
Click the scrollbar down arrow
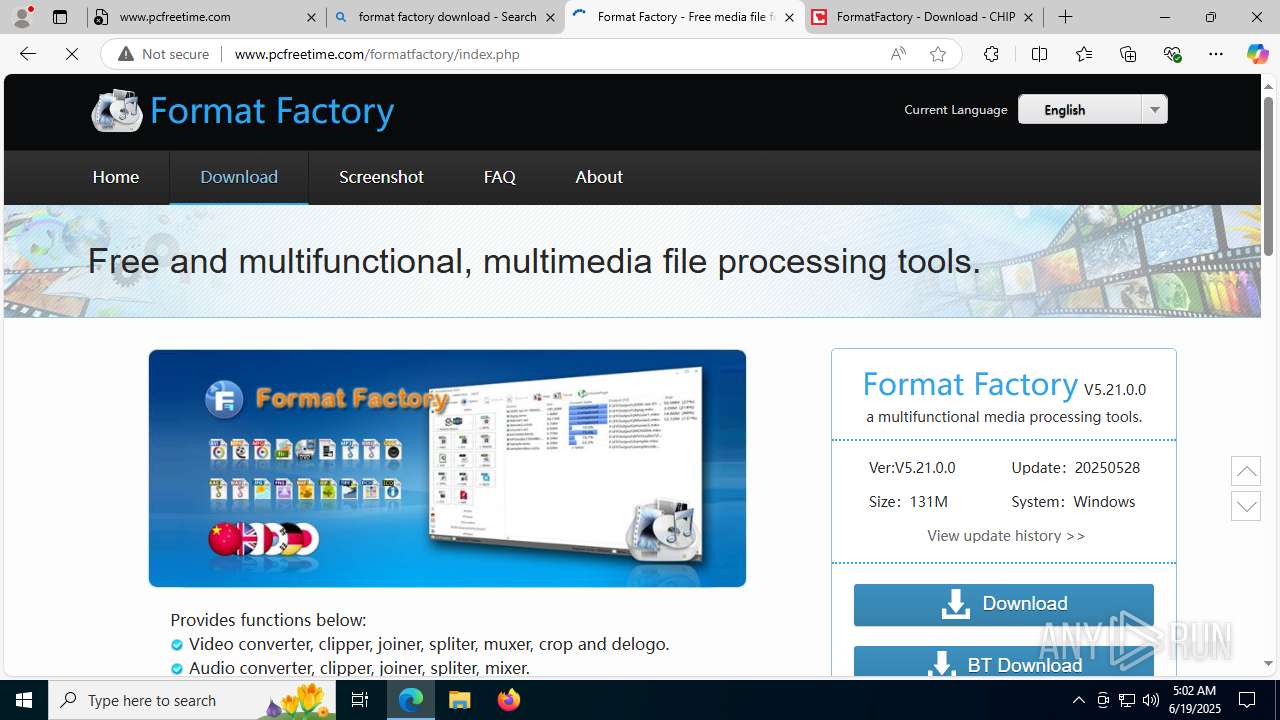(1268, 663)
